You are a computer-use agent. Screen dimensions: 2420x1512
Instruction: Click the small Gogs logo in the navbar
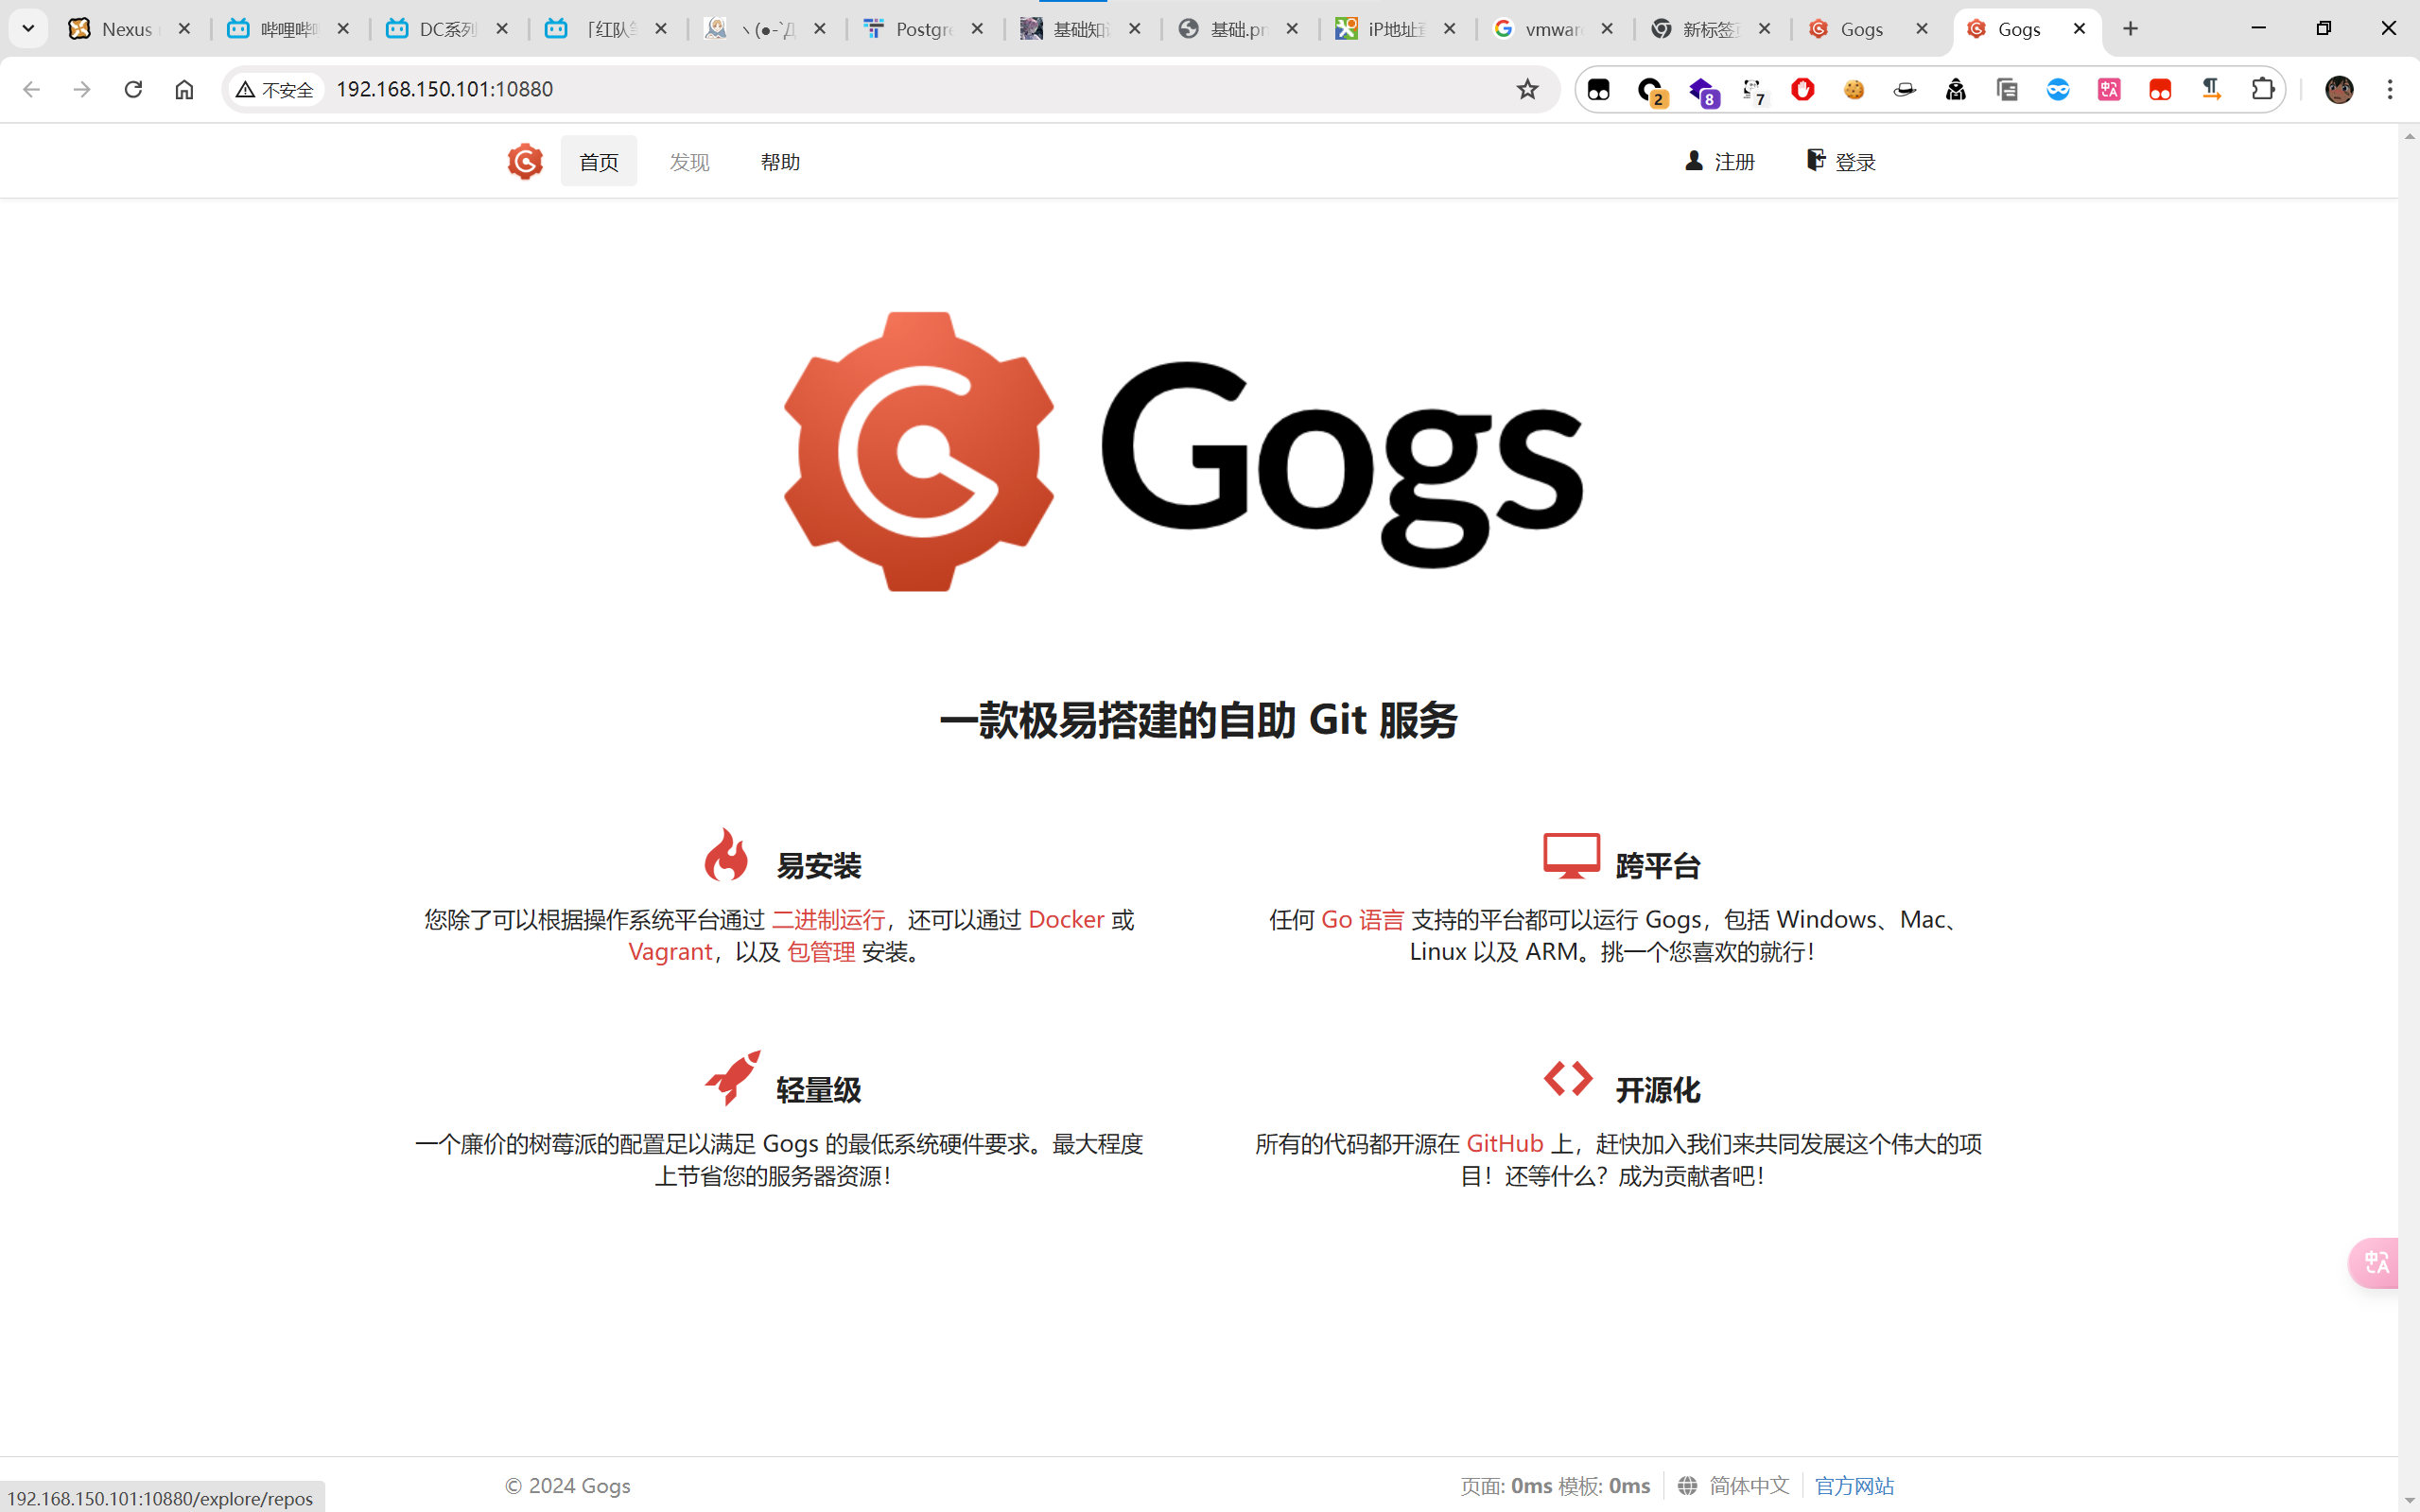point(525,161)
